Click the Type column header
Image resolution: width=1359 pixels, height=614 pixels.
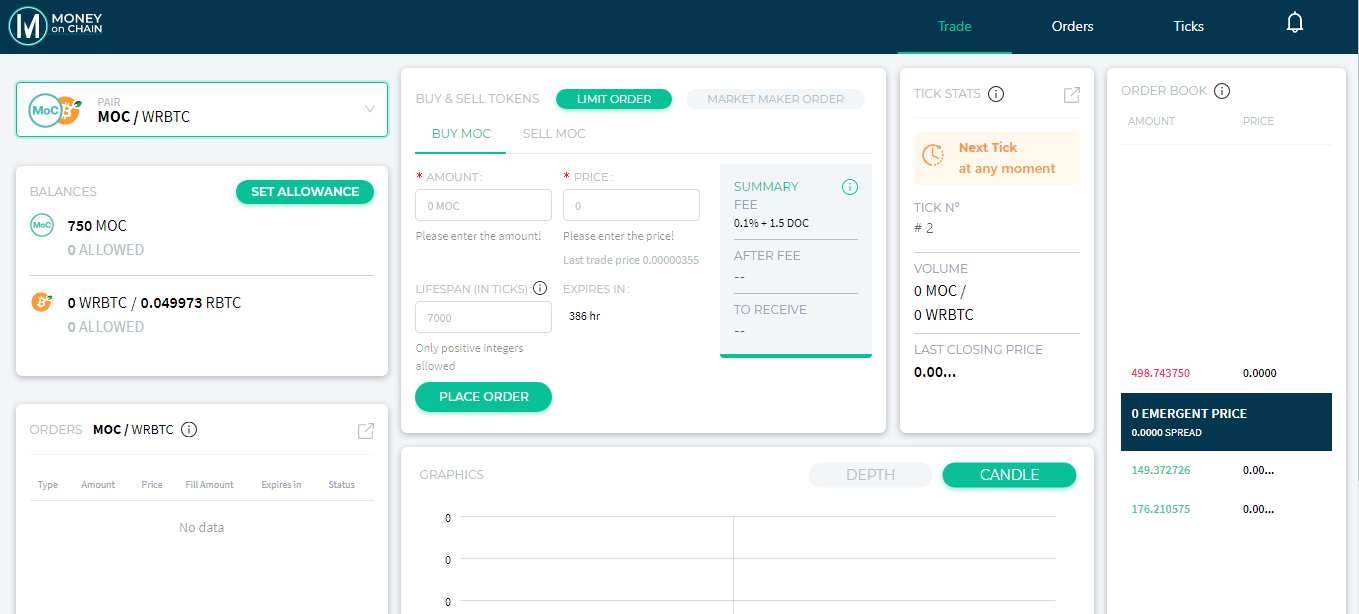coord(47,485)
